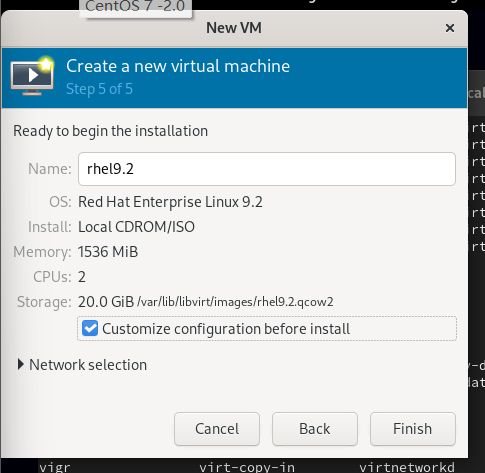Click the New VM title bar

pos(234,28)
